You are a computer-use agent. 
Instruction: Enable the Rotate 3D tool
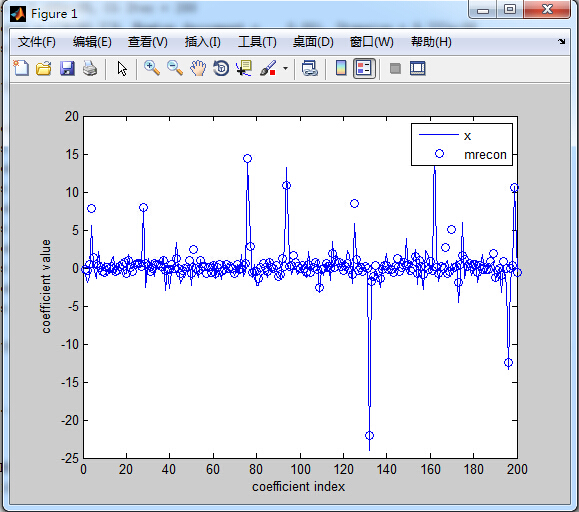[221, 68]
